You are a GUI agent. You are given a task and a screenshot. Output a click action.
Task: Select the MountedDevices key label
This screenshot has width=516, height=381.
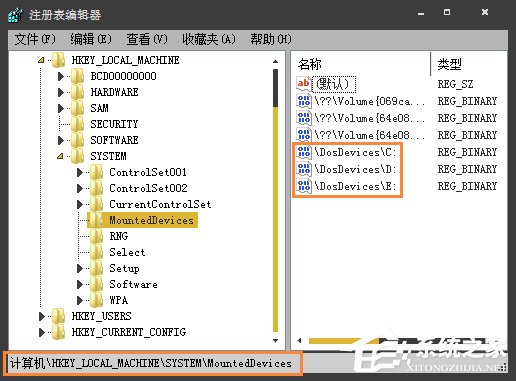pyautogui.click(x=152, y=220)
